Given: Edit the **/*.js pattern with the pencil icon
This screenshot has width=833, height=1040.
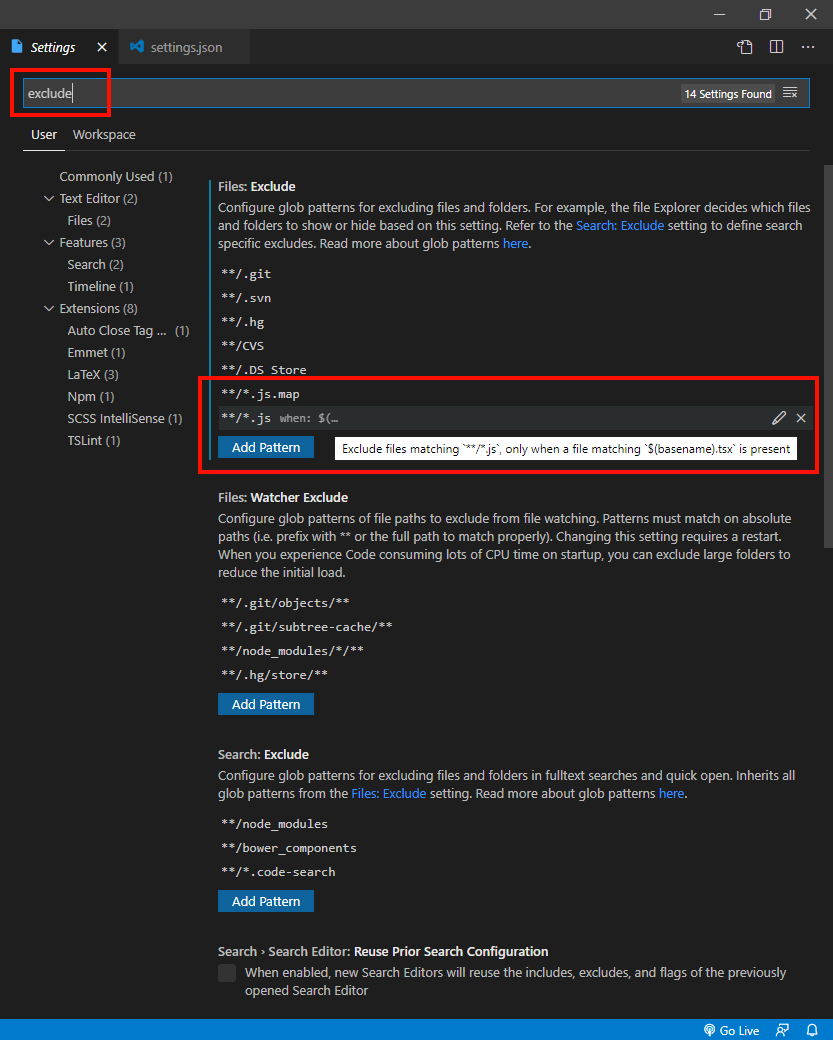Looking at the screenshot, I should pyautogui.click(x=779, y=418).
